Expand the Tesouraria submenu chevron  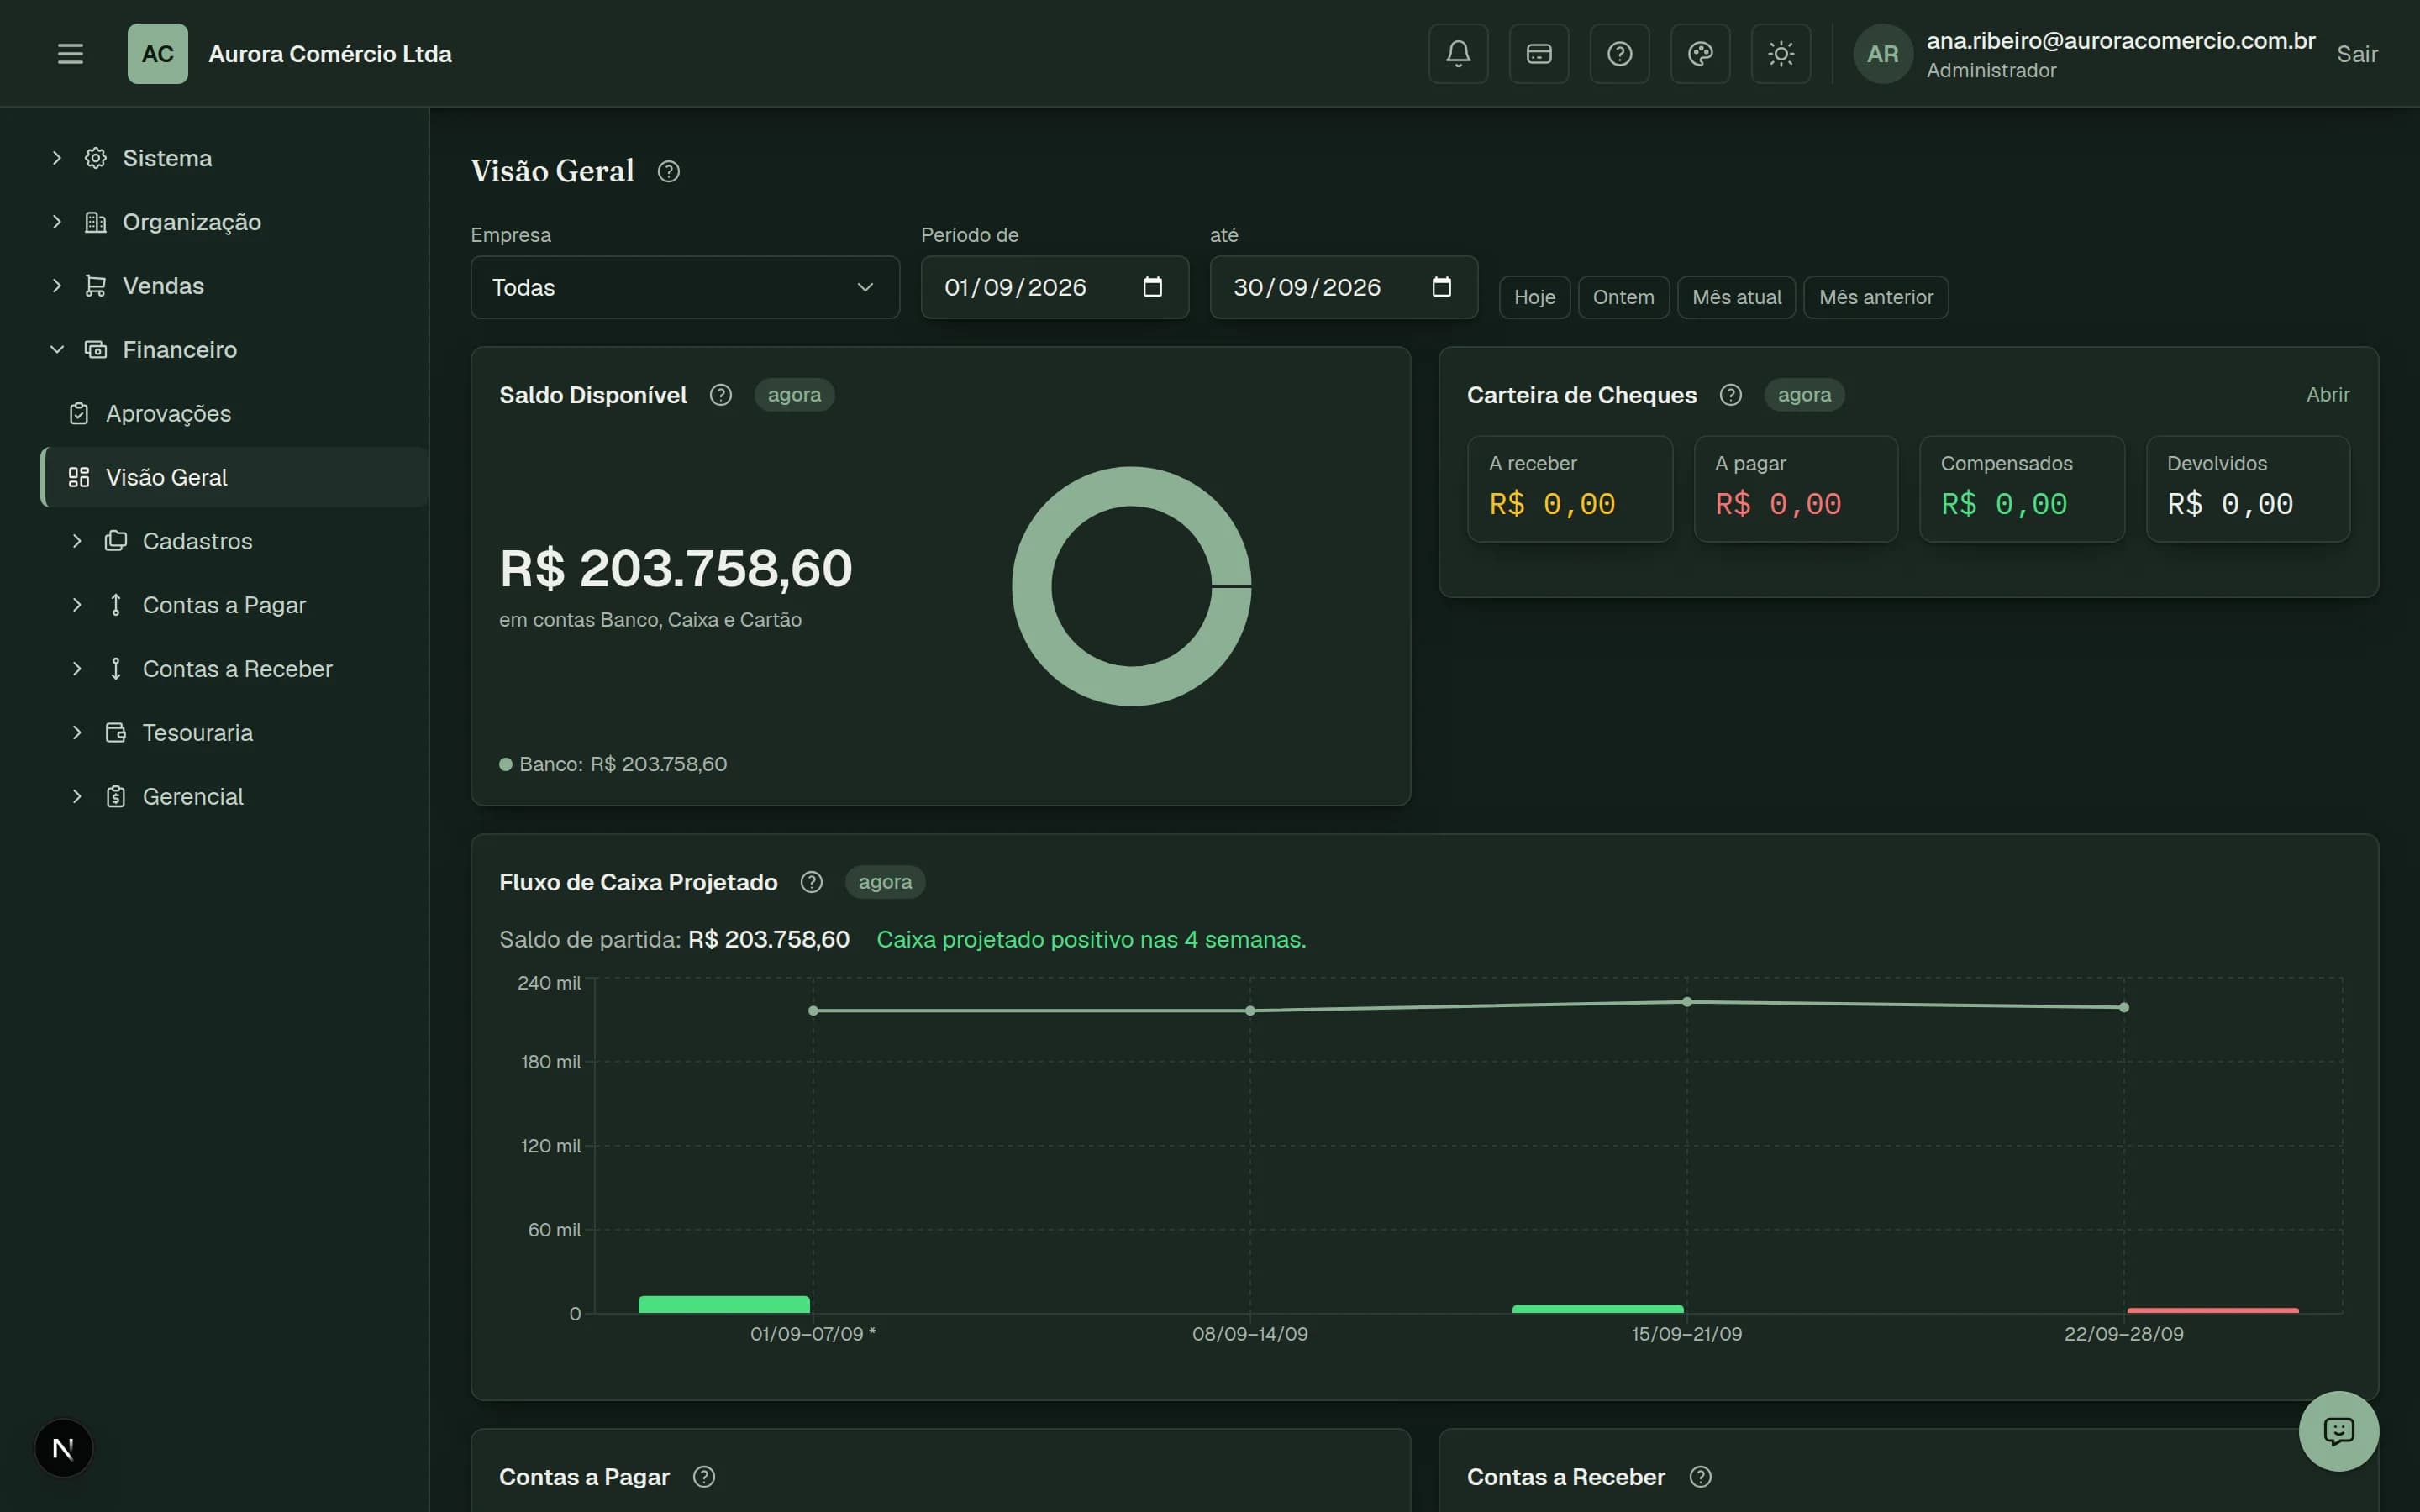tap(77, 733)
